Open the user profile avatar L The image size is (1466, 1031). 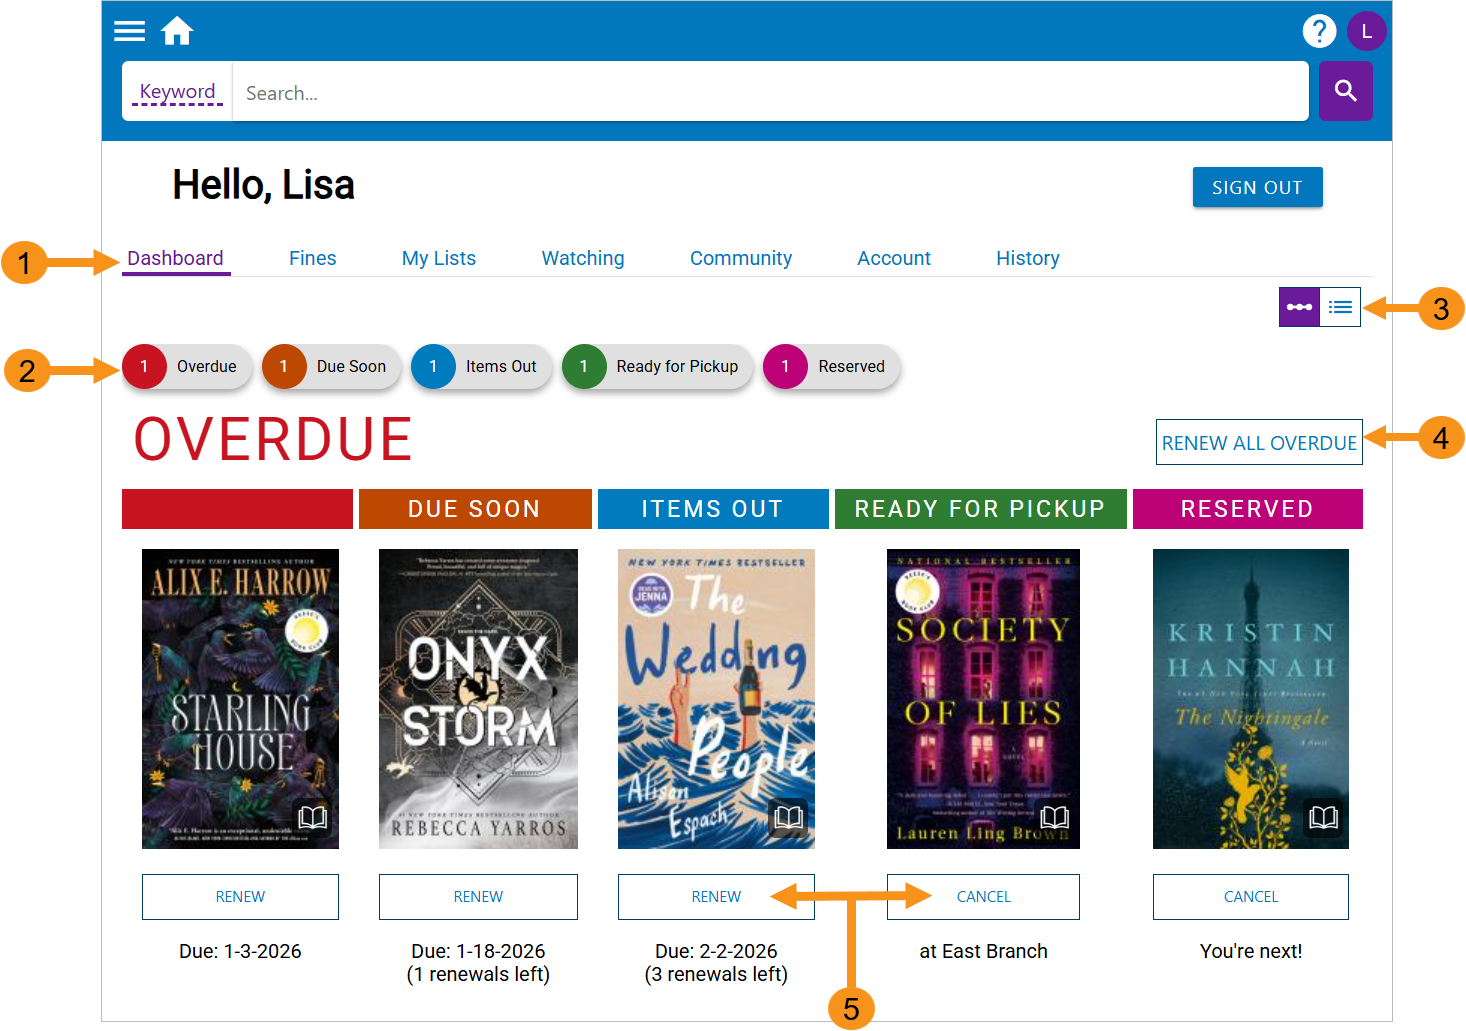coord(1366,31)
